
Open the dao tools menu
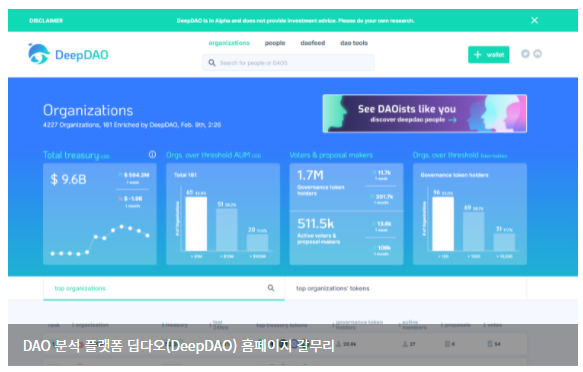354,43
